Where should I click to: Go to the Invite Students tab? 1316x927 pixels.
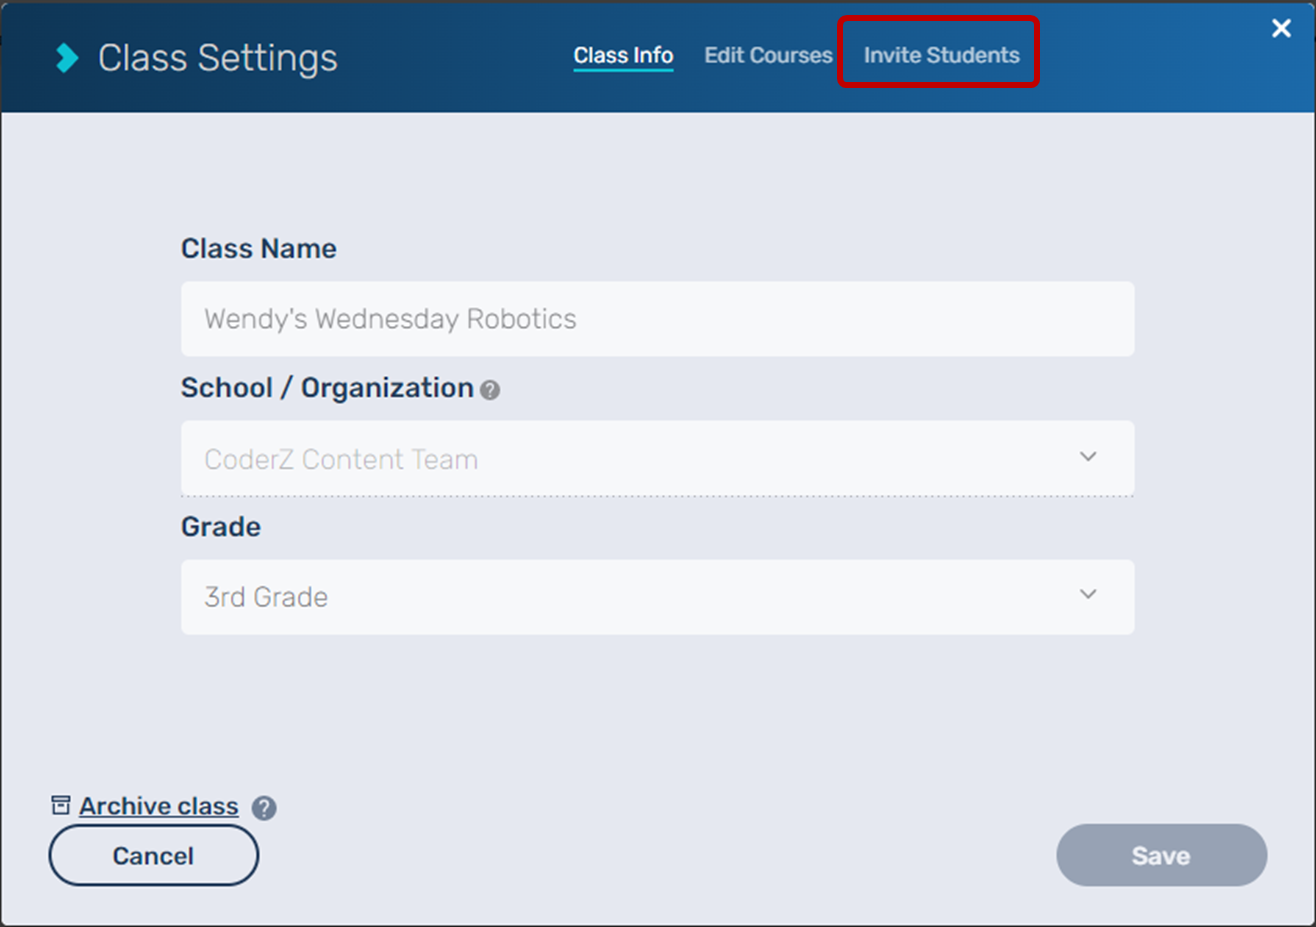tap(941, 56)
